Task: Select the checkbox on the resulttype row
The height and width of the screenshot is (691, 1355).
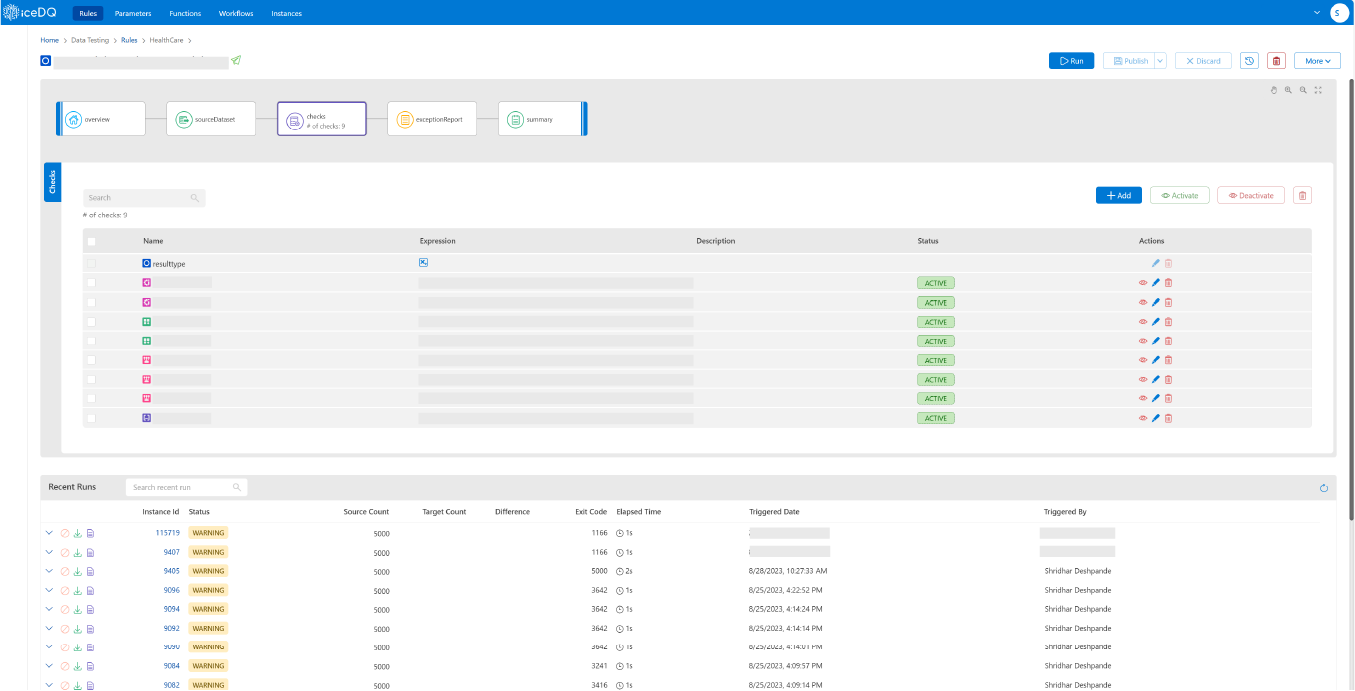Action: pyautogui.click(x=91, y=263)
